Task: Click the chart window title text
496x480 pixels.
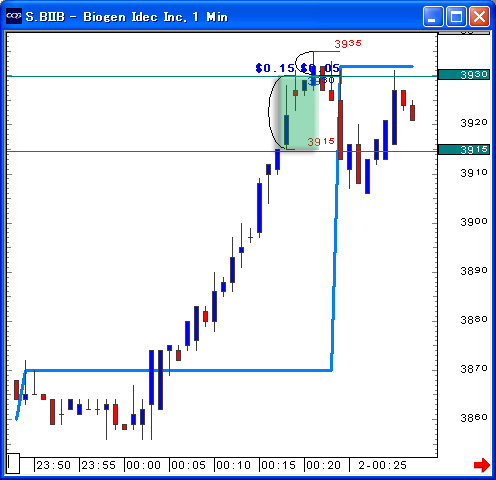Action: tap(127, 17)
